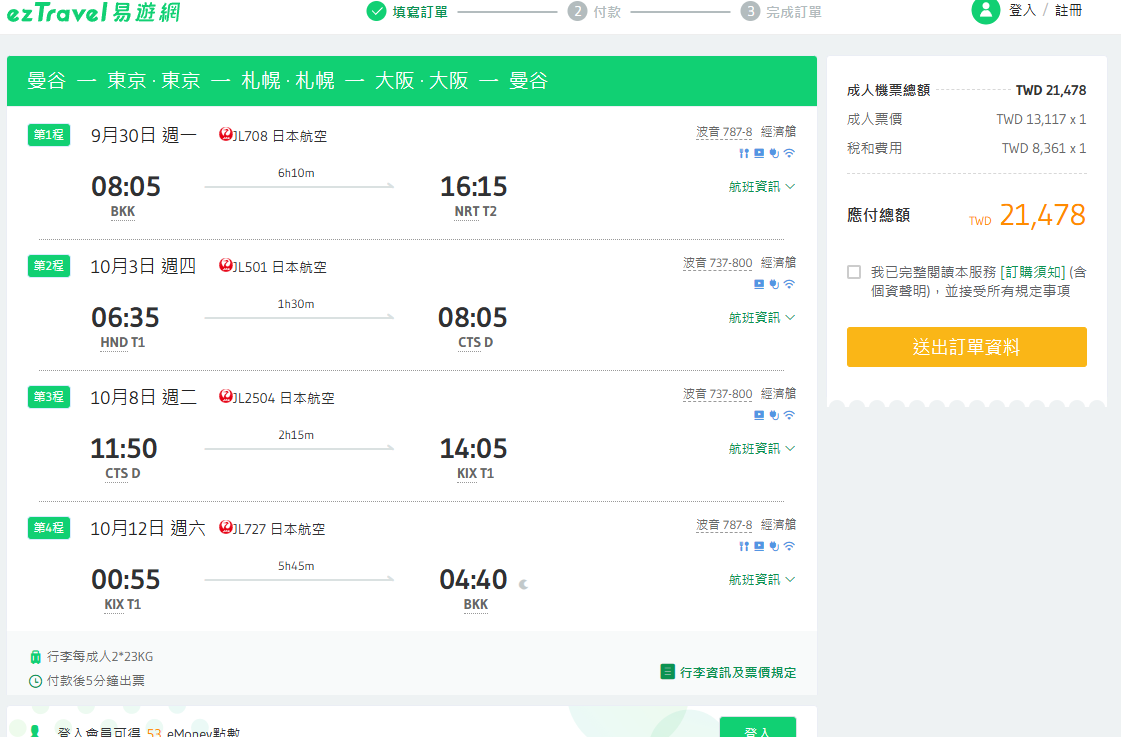Tick the 我已完整閱讀本服務 agreement checkbox
1121x737 pixels.
coord(854,272)
